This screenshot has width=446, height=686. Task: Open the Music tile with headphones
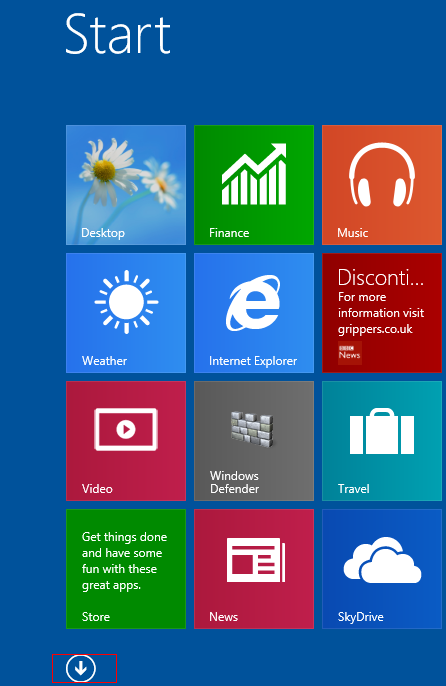(382, 185)
